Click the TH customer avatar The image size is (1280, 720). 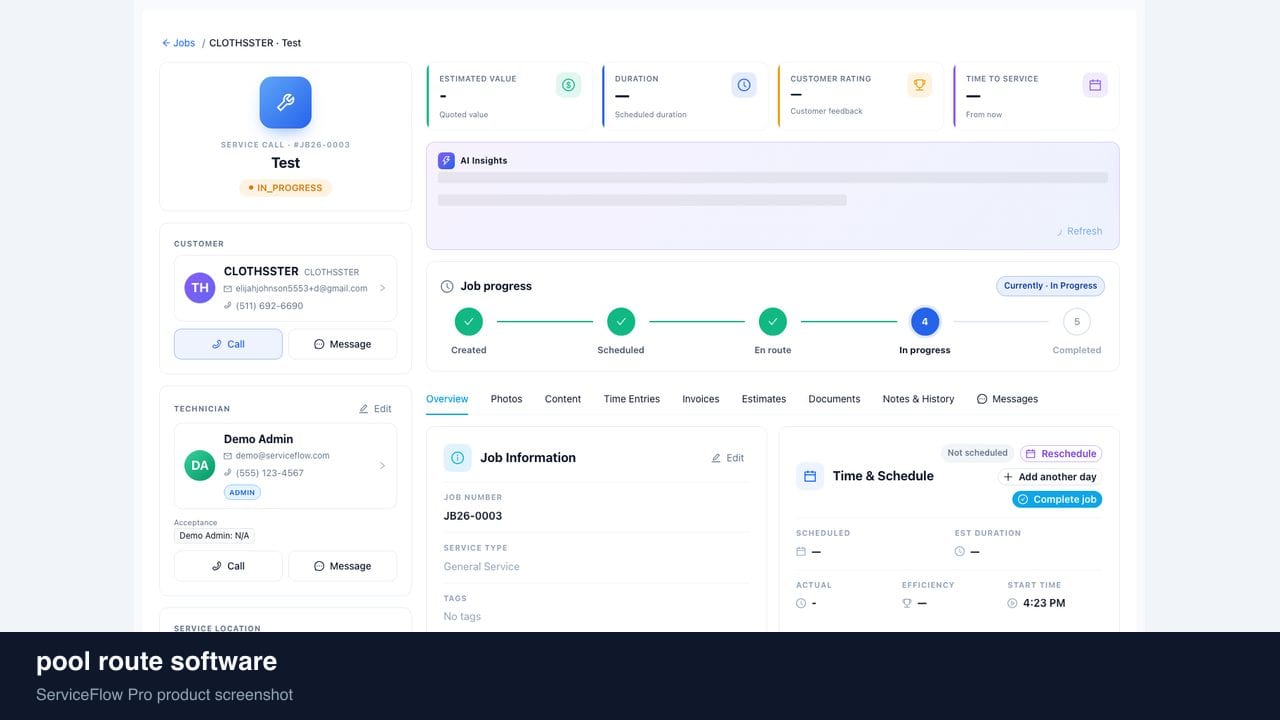[x=200, y=288]
